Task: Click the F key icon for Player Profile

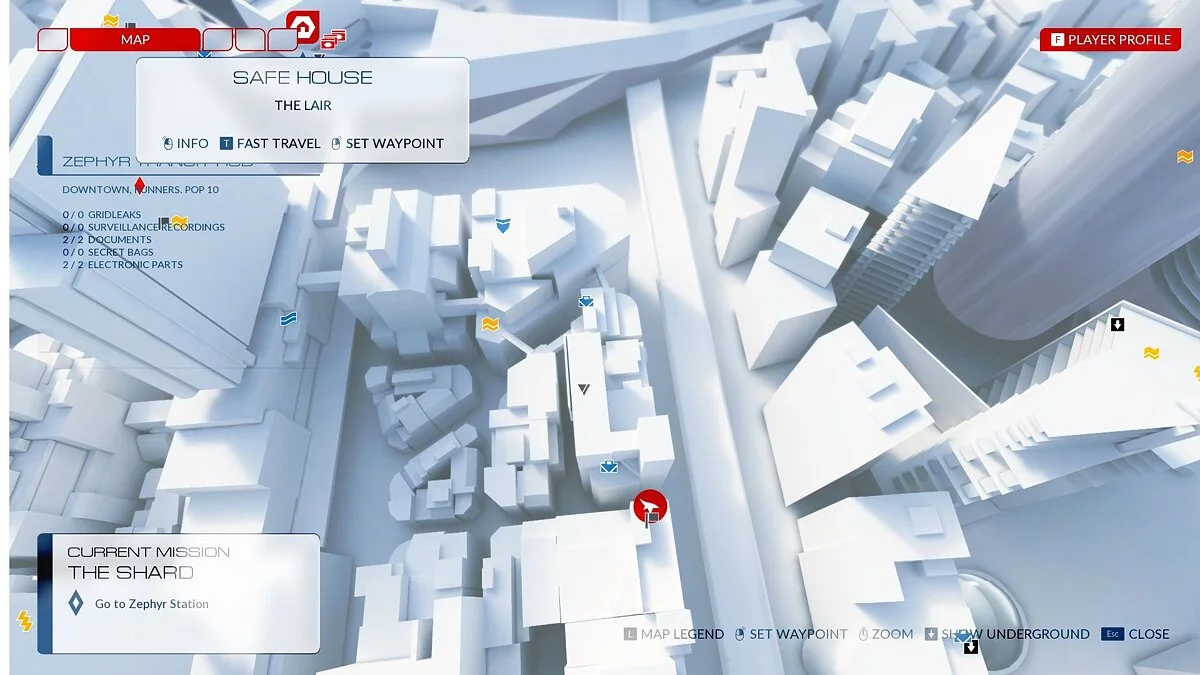Action: point(1057,40)
